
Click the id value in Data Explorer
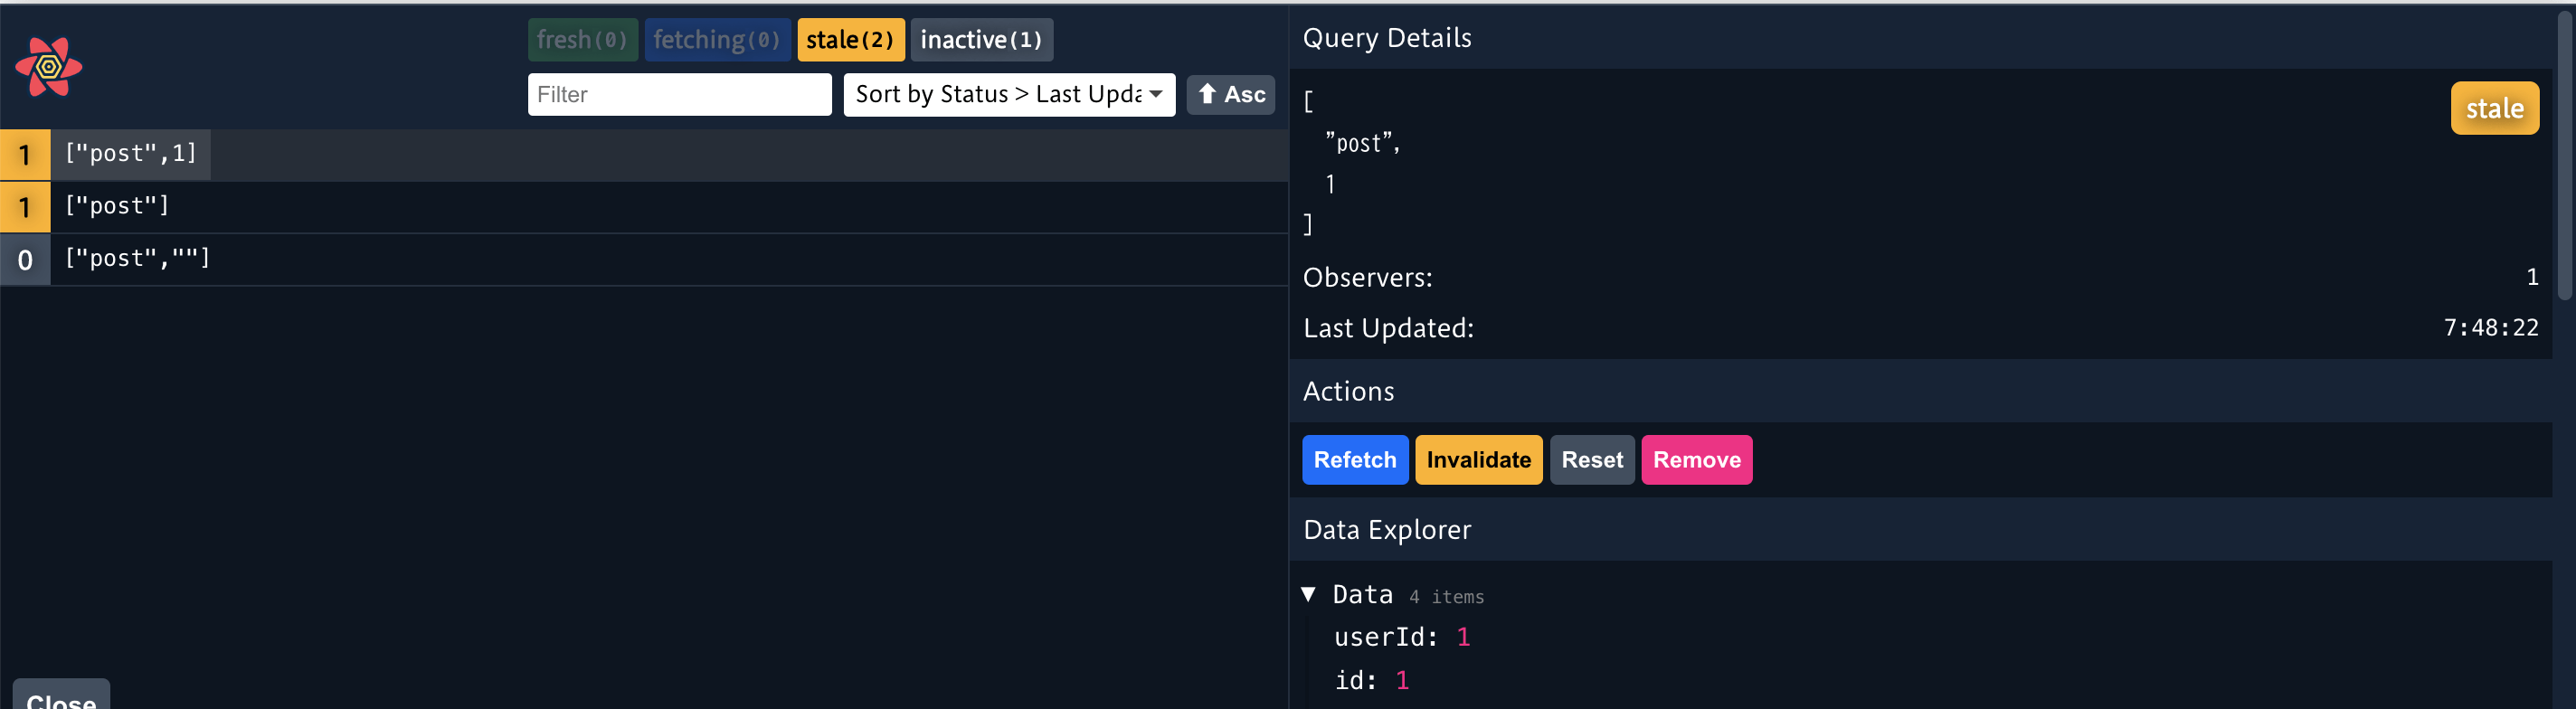(x=1402, y=681)
